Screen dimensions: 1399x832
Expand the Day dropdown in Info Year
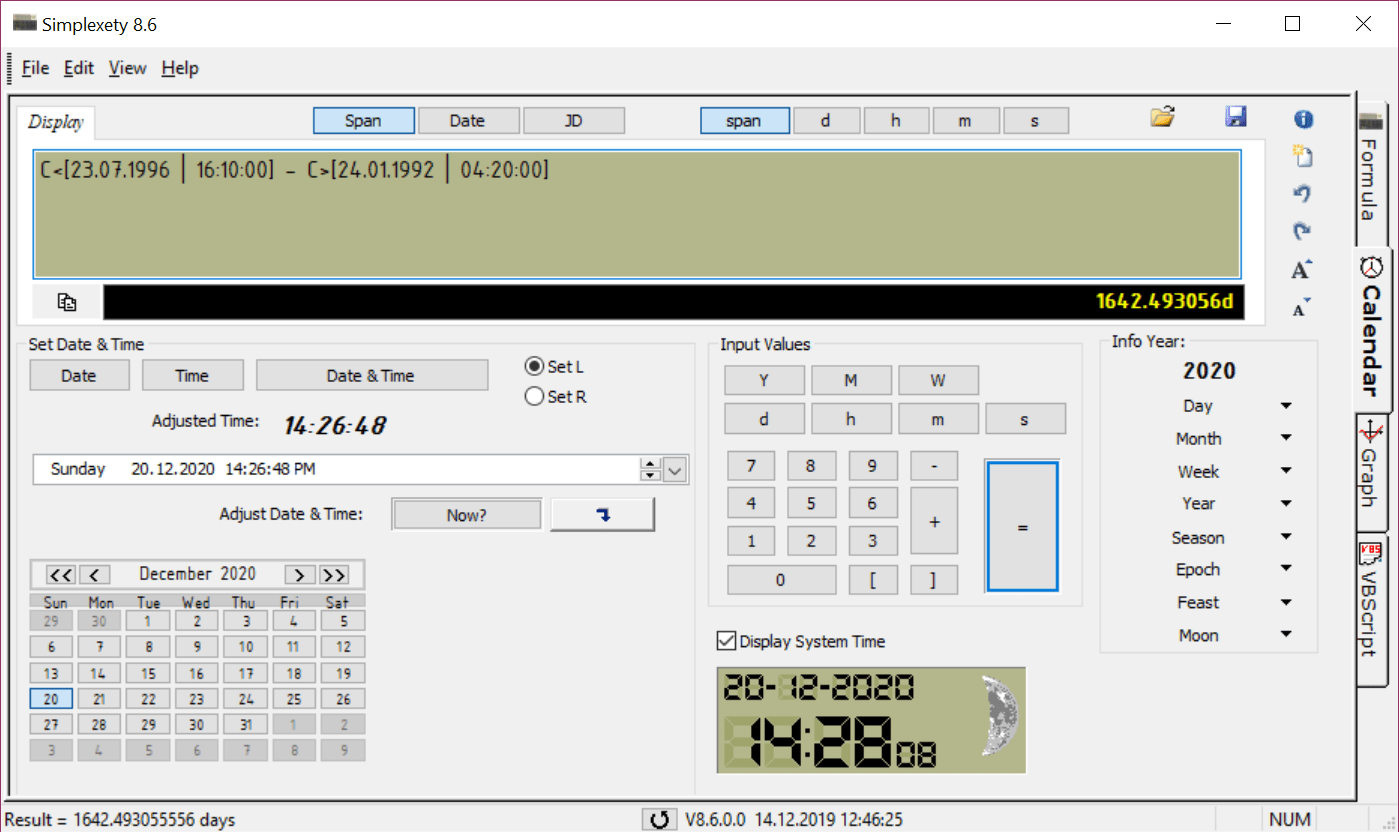(1286, 406)
